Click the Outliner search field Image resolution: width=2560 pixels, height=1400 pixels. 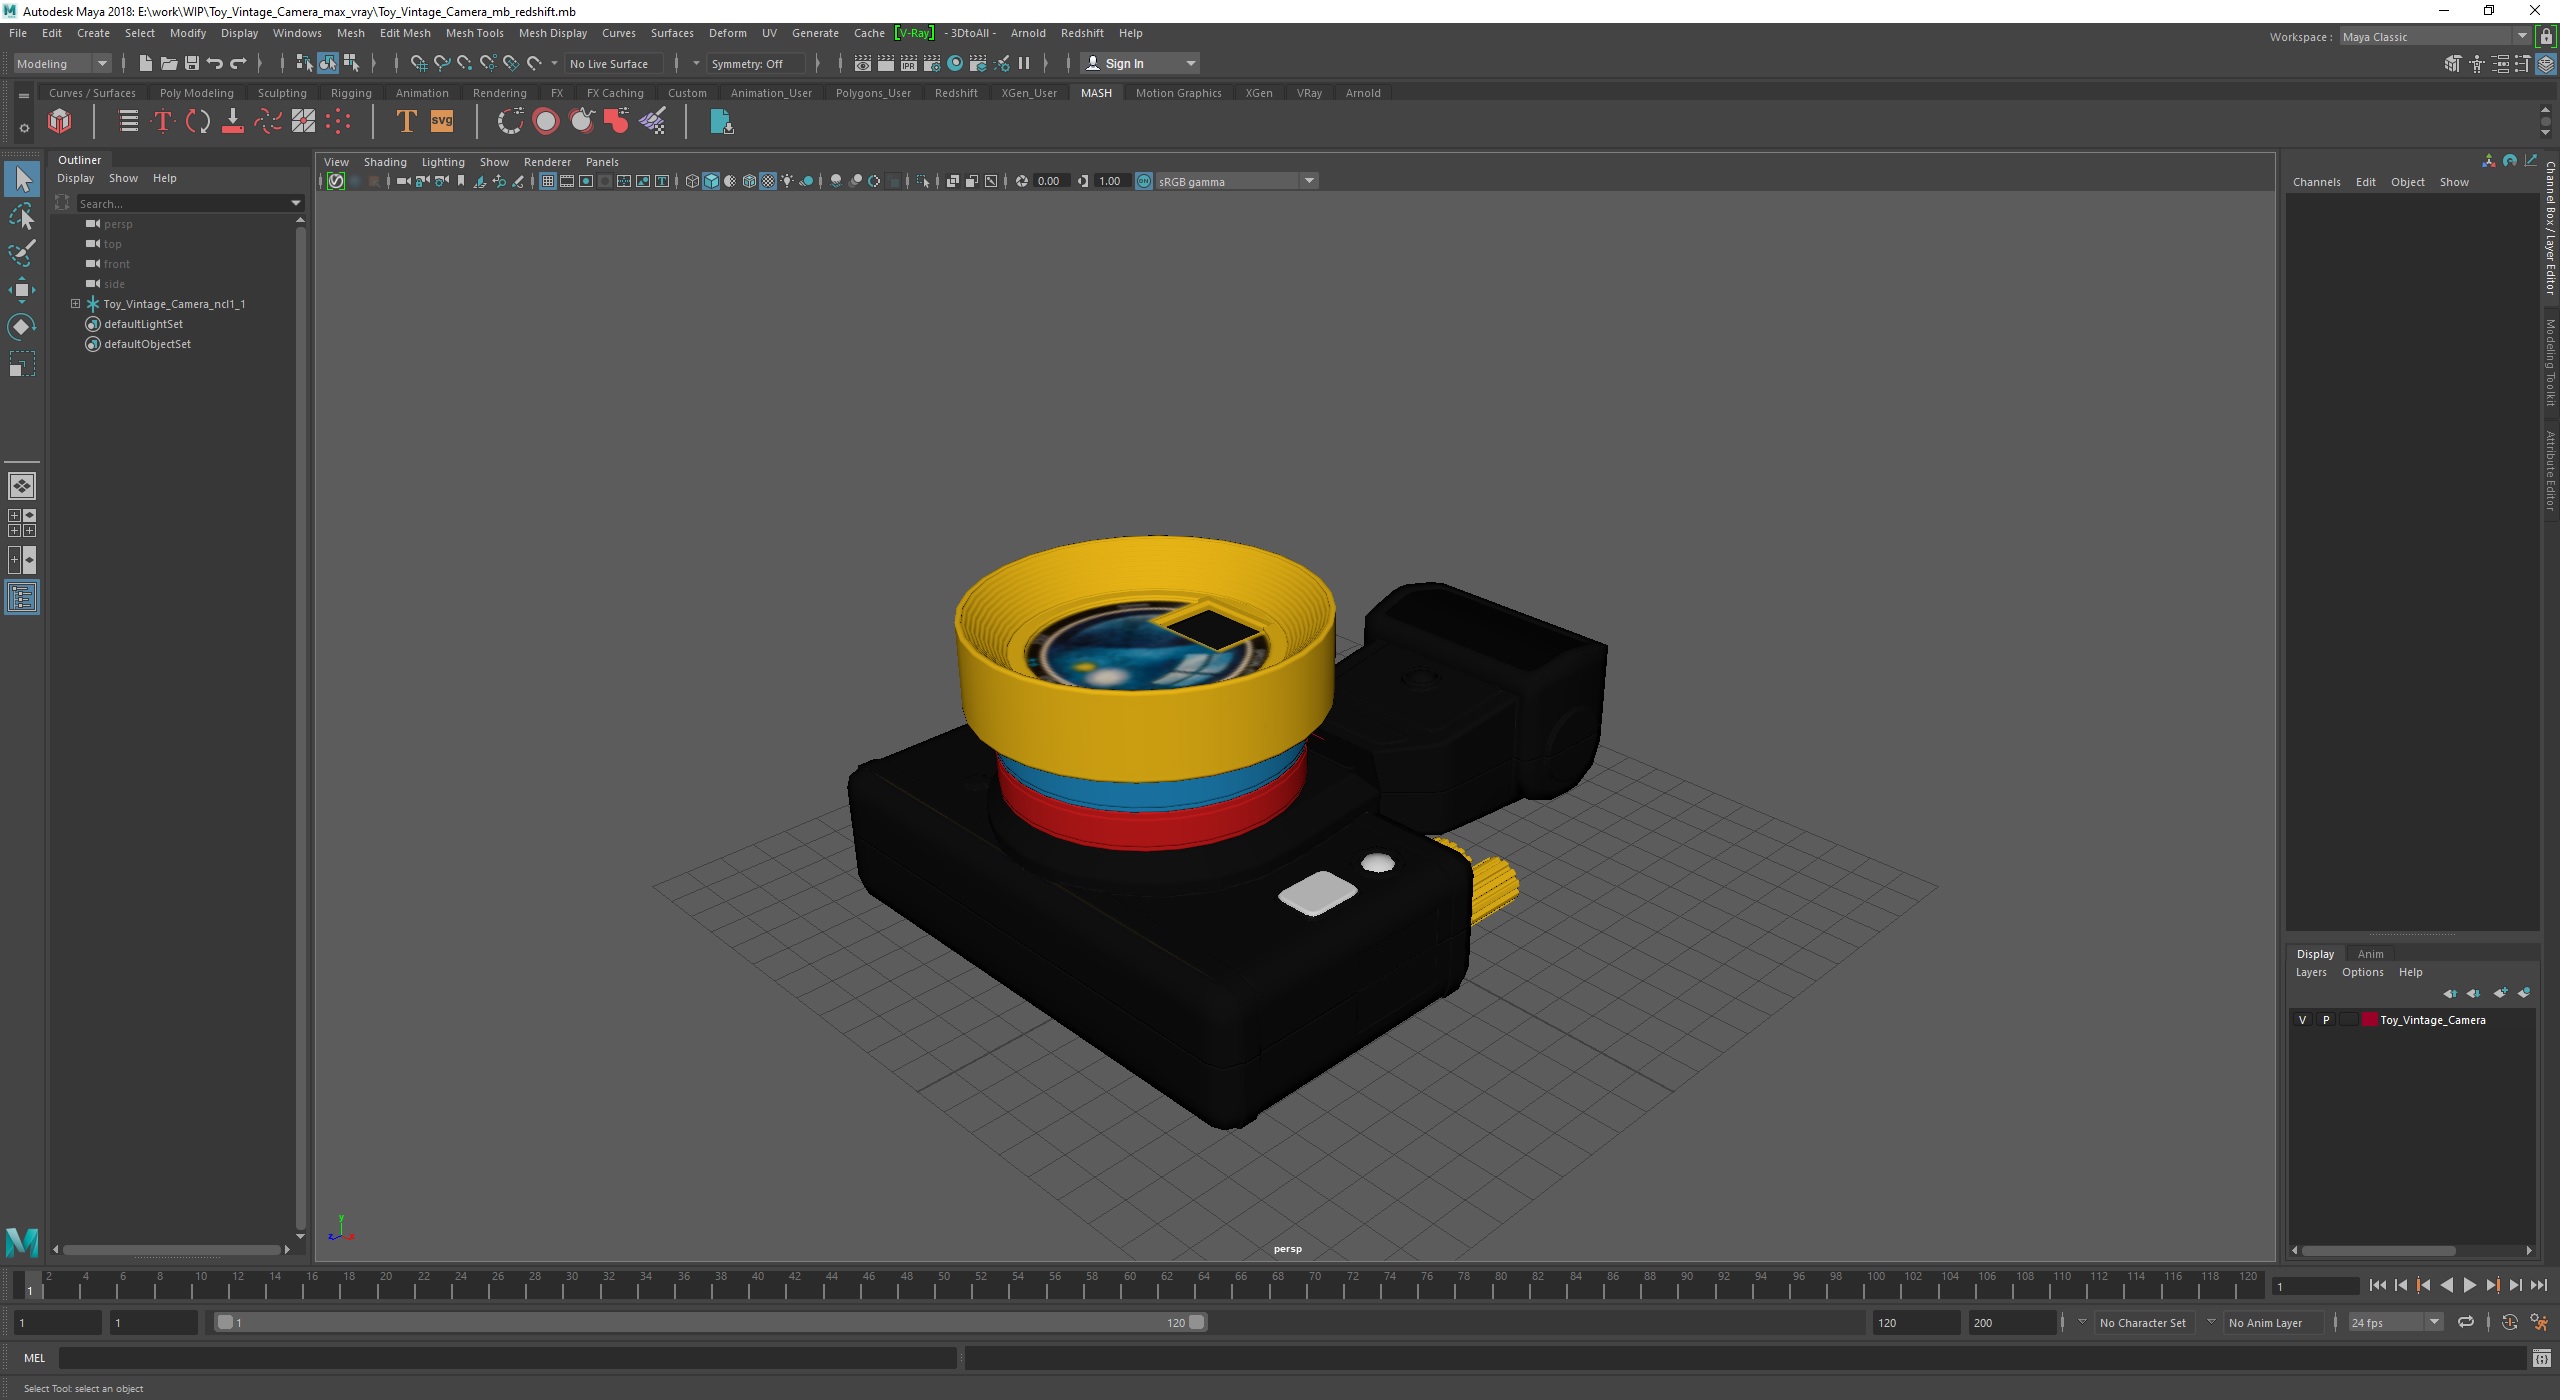[180, 203]
